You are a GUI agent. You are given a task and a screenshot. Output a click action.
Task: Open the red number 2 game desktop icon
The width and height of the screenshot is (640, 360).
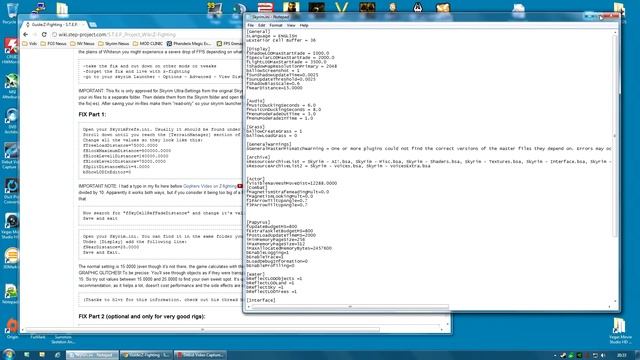pos(266,7)
